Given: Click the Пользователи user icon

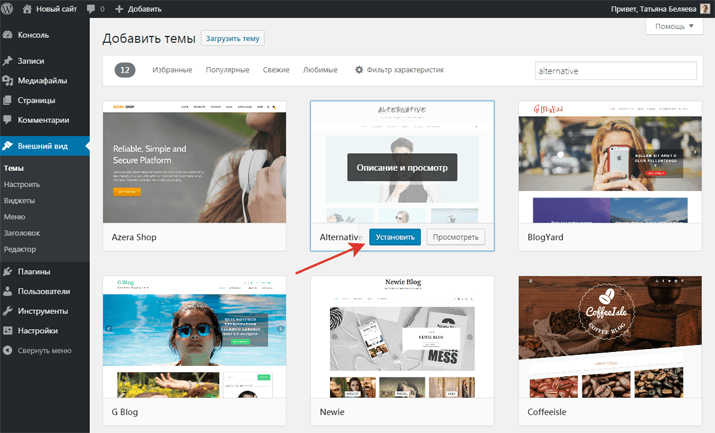Looking at the screenshot, I should [x=7, y=291].
